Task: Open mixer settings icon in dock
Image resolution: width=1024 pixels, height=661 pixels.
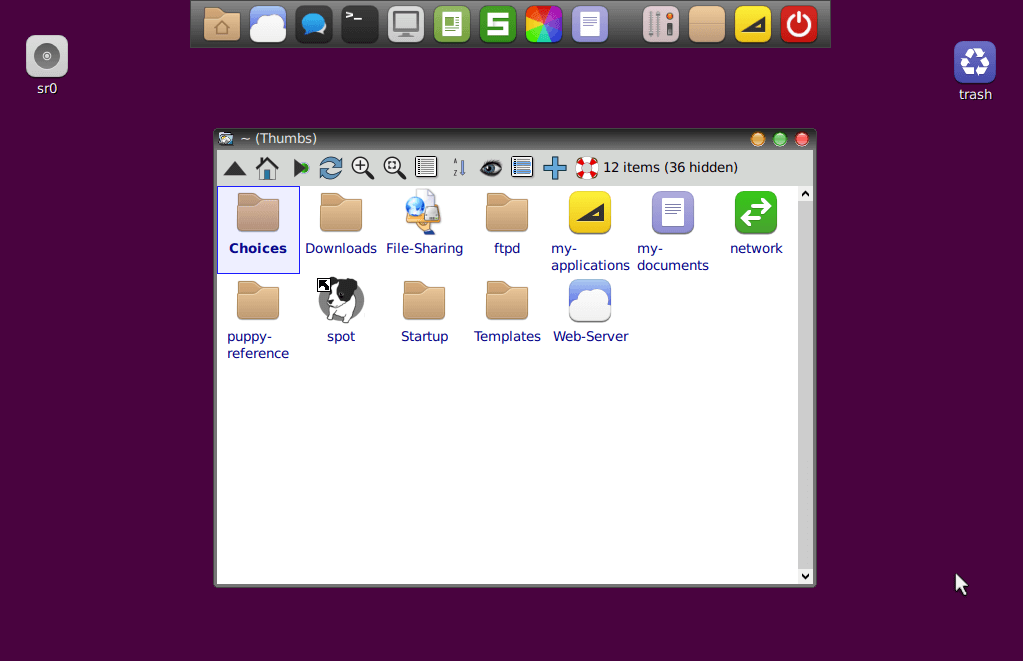Action: point(661,25)
